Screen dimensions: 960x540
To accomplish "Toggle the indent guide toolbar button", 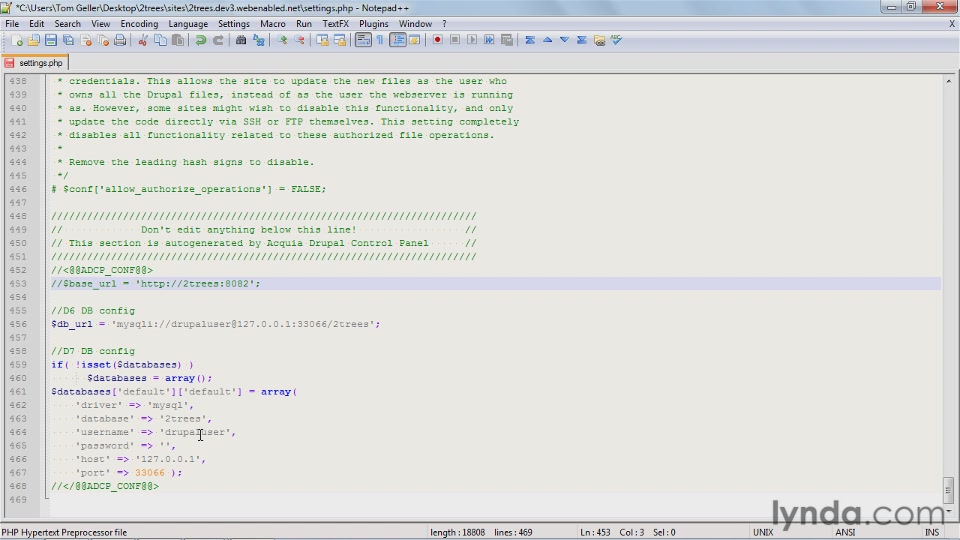I will (x=398, y=40).
